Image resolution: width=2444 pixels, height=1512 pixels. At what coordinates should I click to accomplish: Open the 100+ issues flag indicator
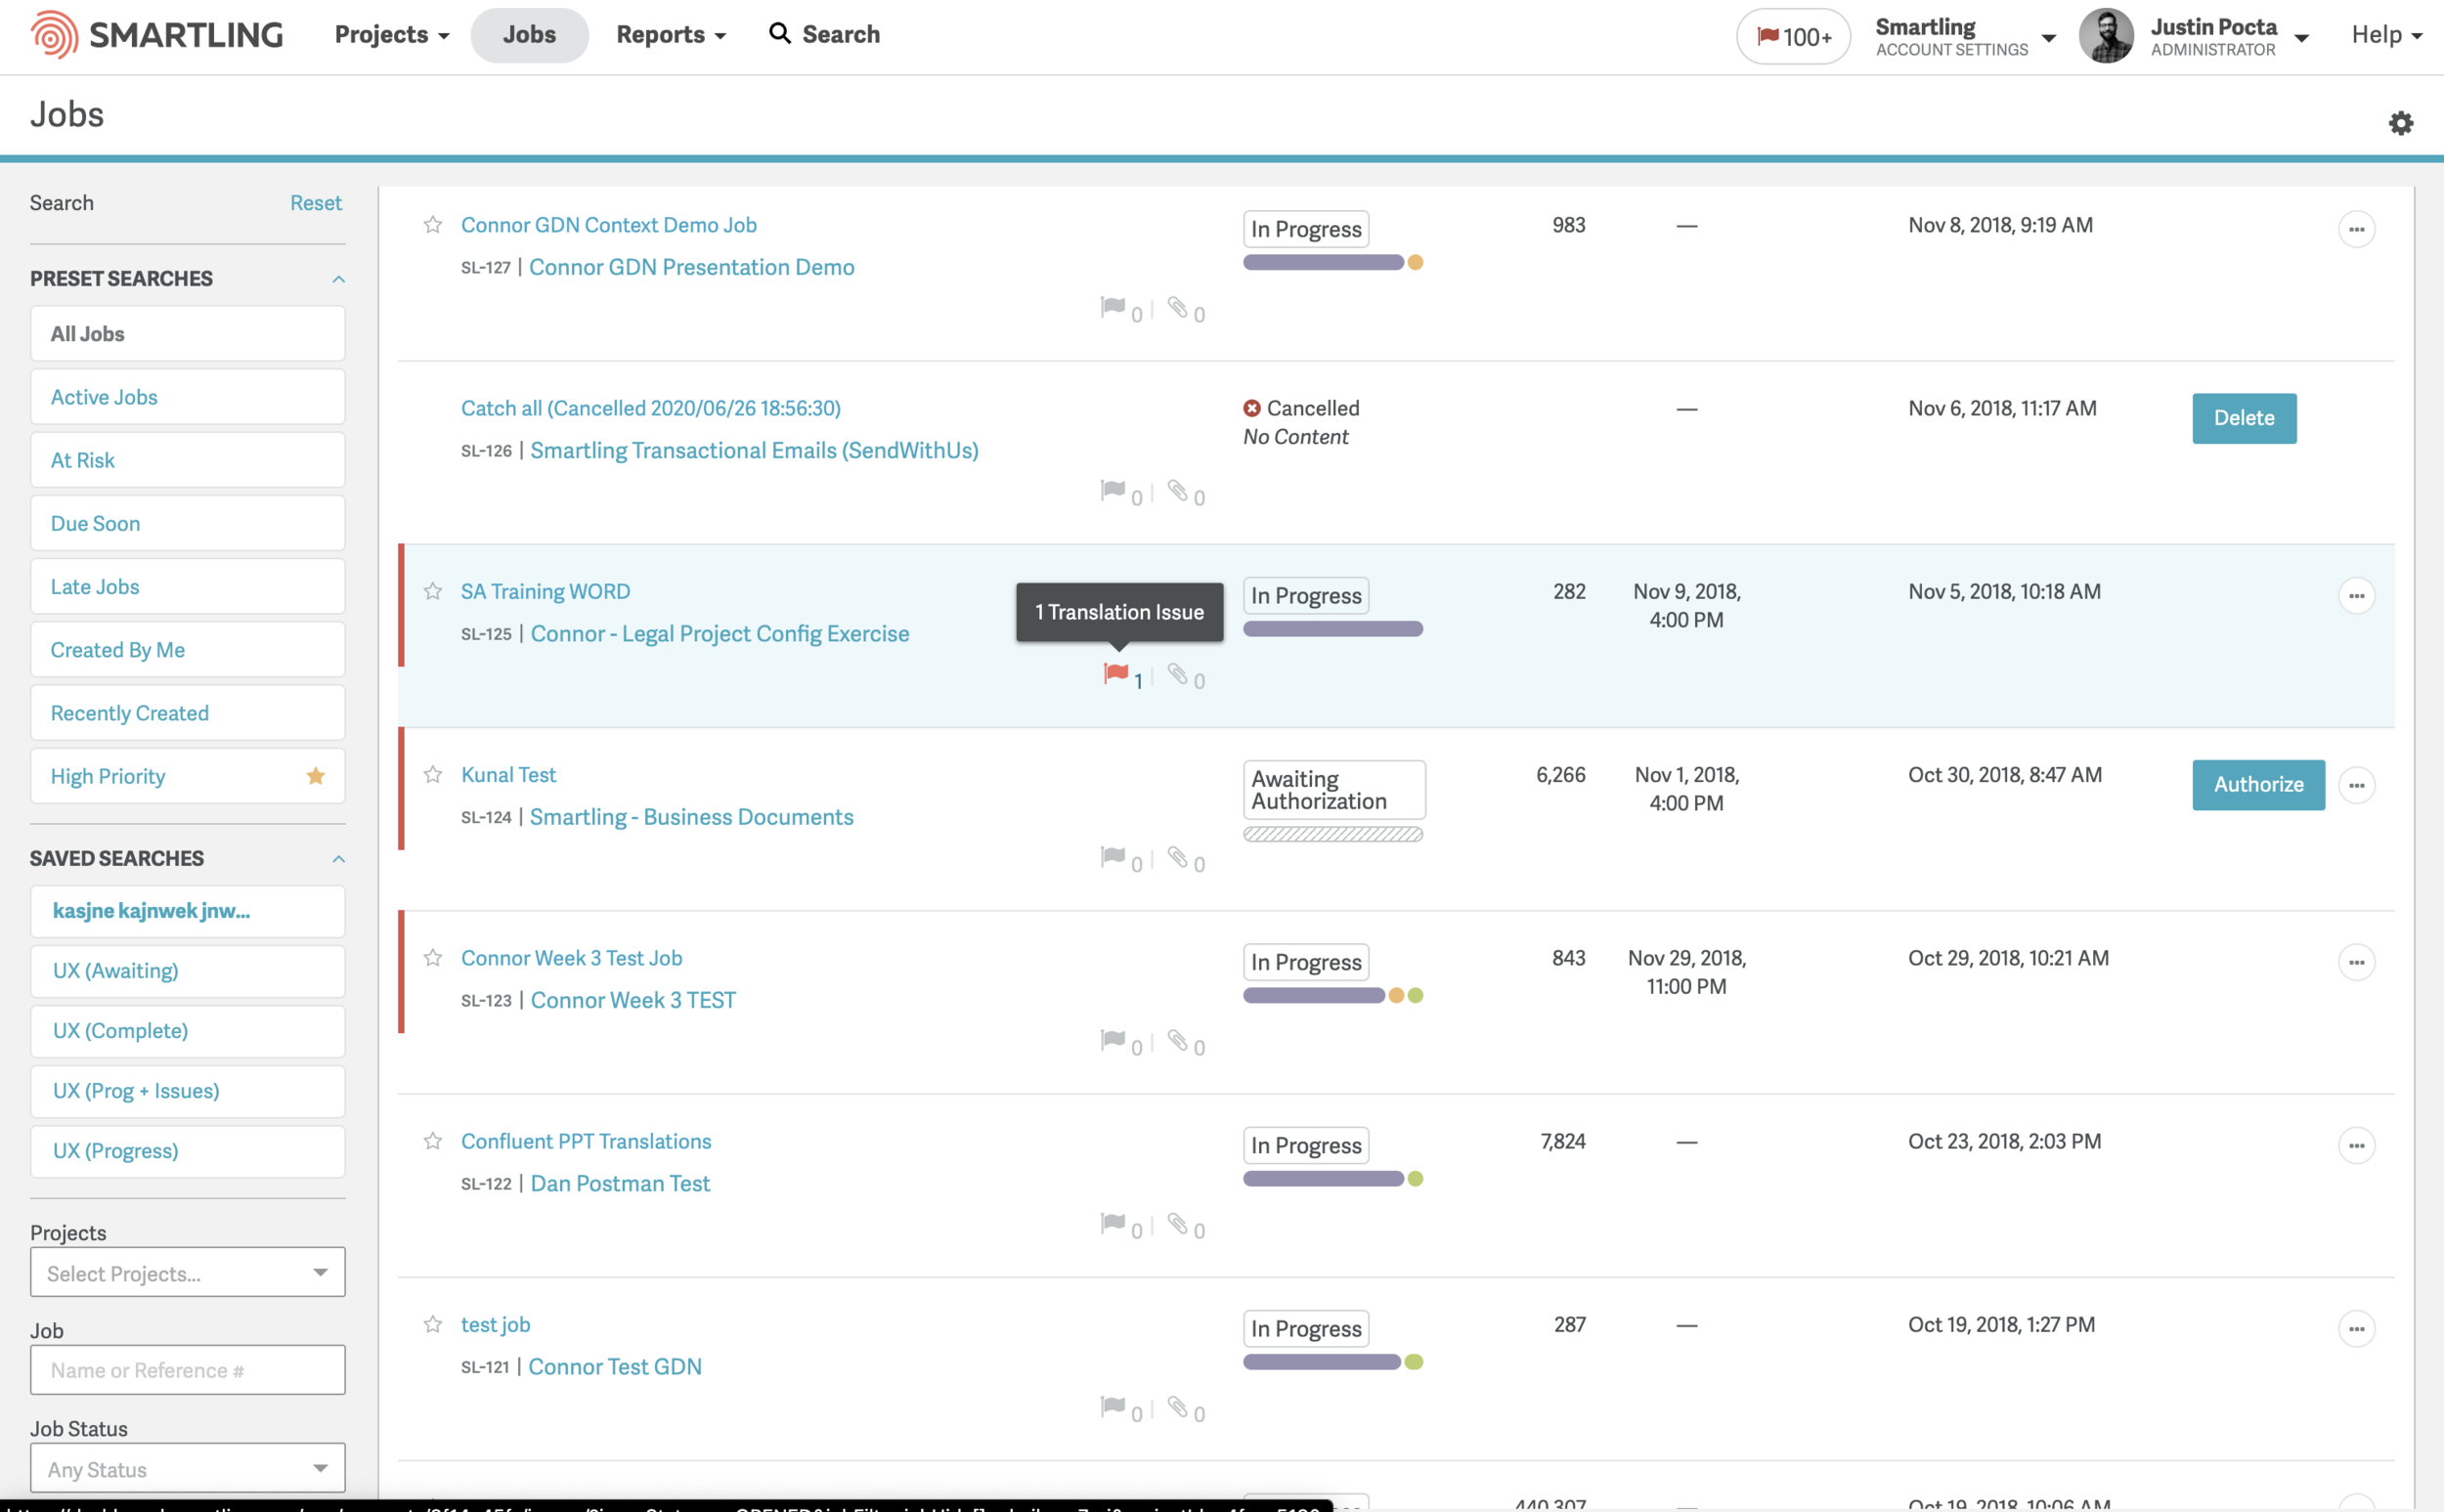click(1793, 36)
